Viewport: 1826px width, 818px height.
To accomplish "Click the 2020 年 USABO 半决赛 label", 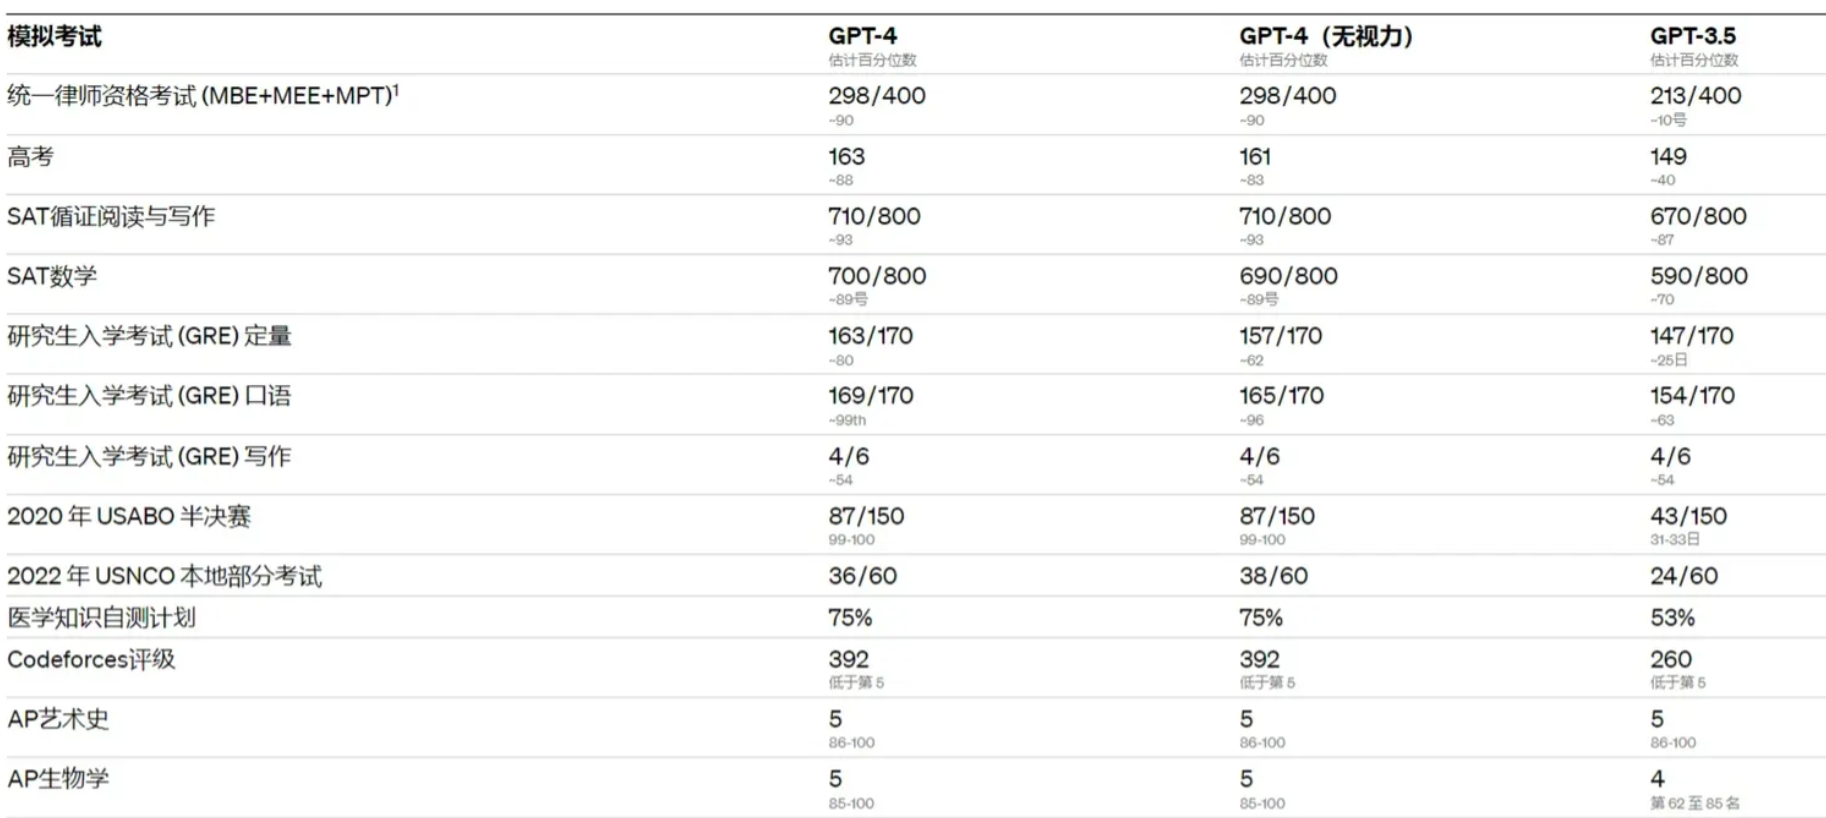I will pyautogui.click(x=129, y=516).
